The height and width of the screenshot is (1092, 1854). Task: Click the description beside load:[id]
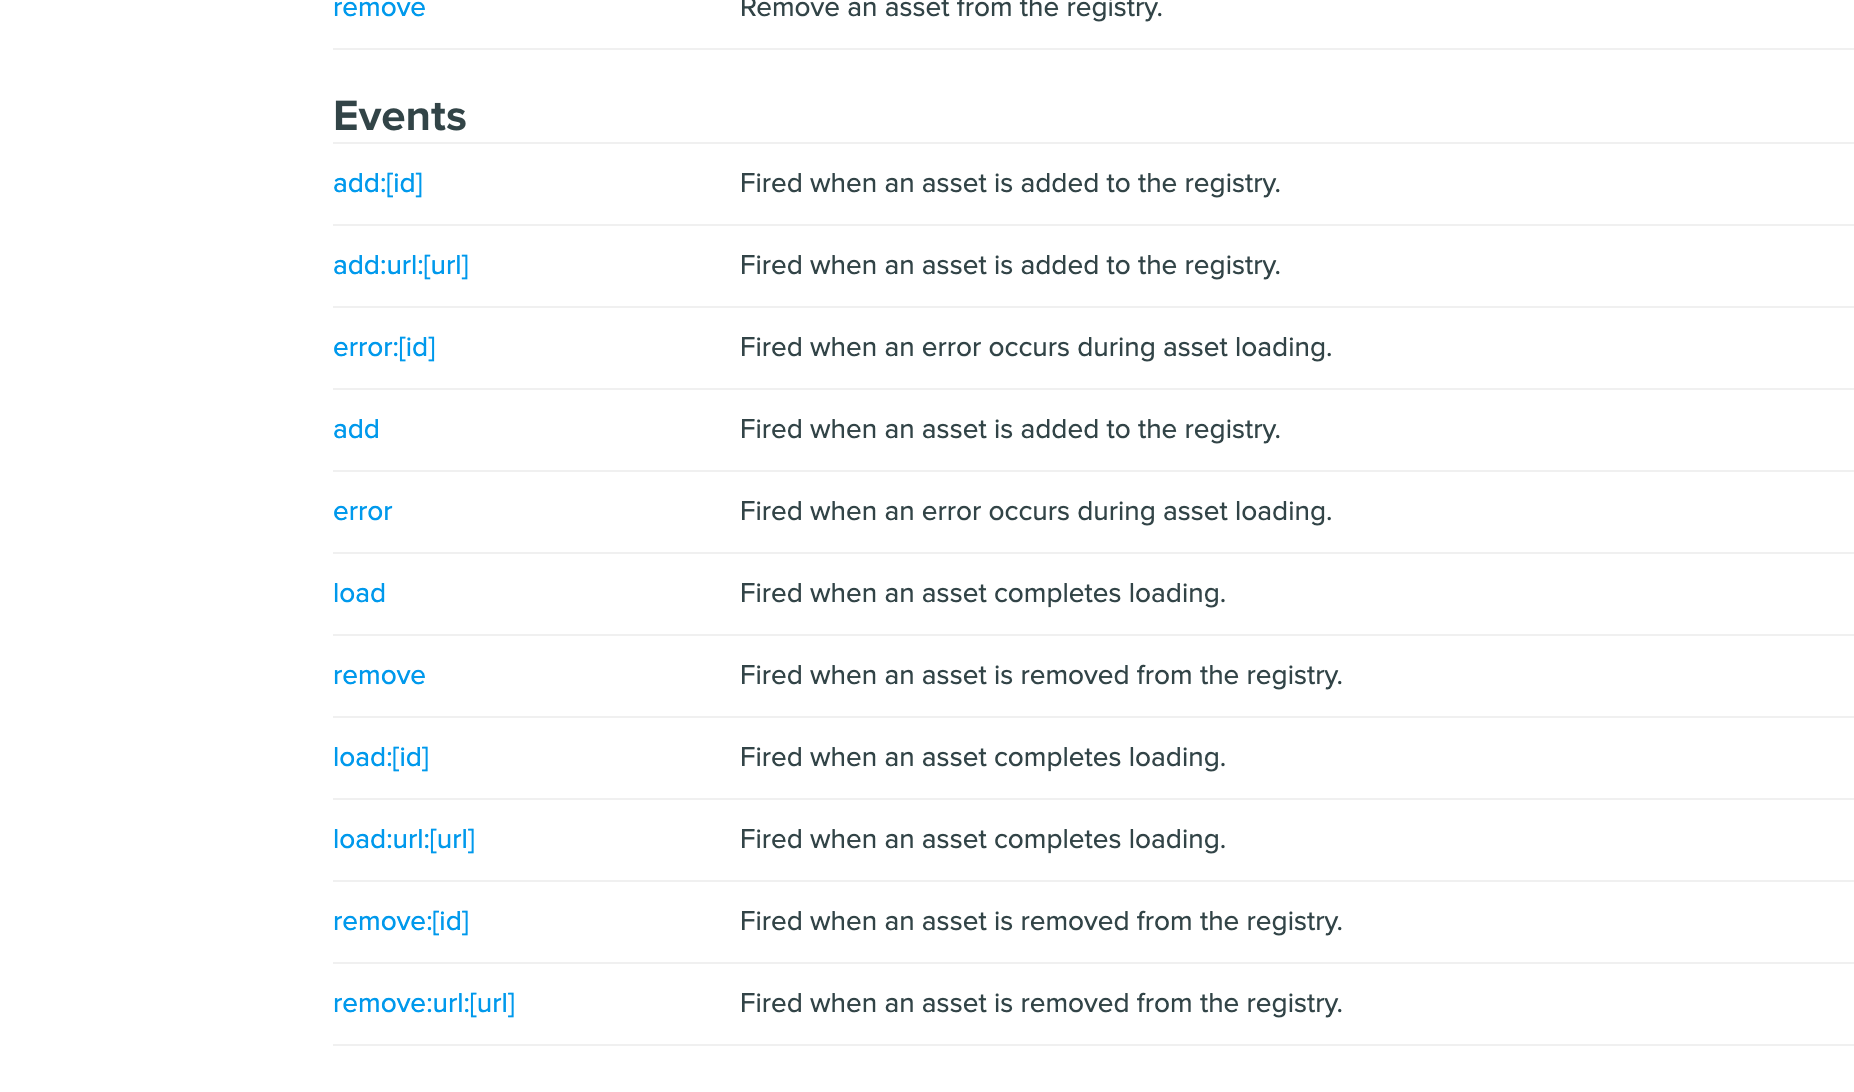[983, 758]
